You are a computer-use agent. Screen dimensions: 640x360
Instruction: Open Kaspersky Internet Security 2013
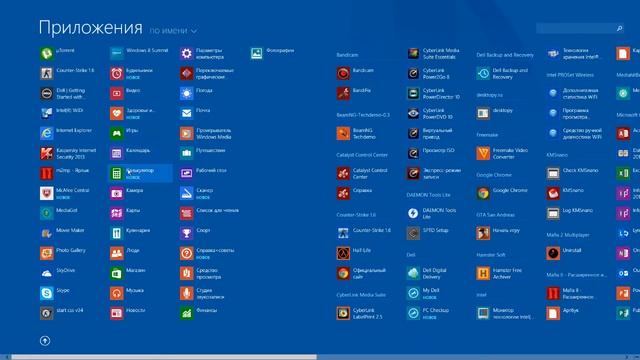[x=68, y=153]
